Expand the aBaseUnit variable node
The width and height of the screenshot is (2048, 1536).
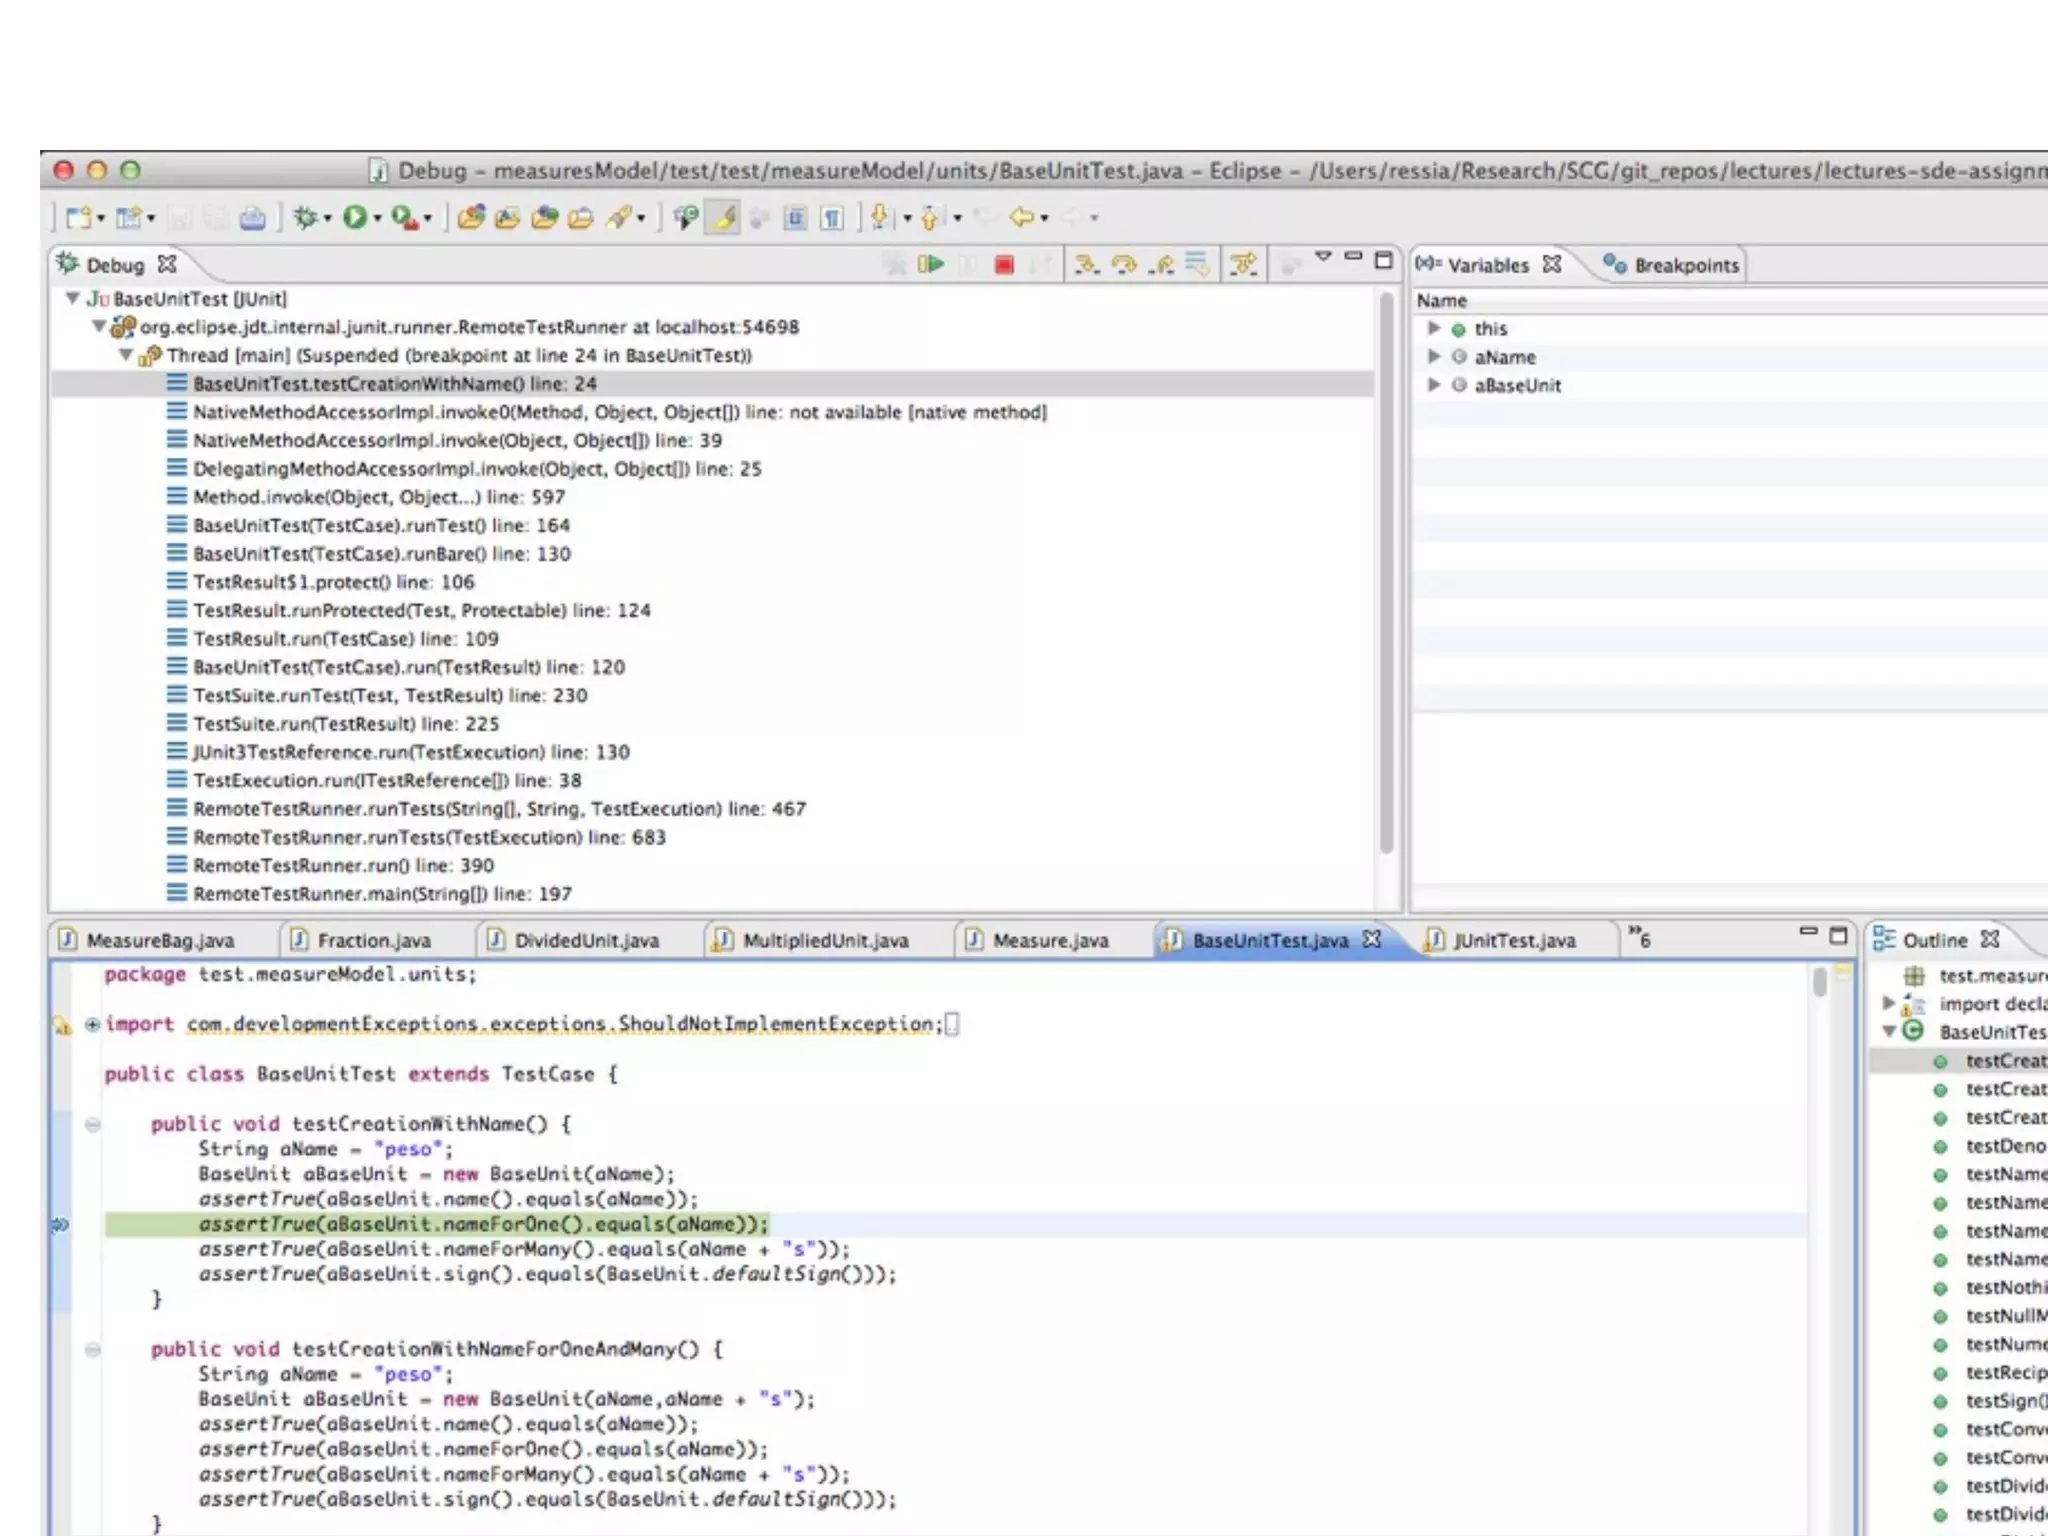coord(1434,385)
